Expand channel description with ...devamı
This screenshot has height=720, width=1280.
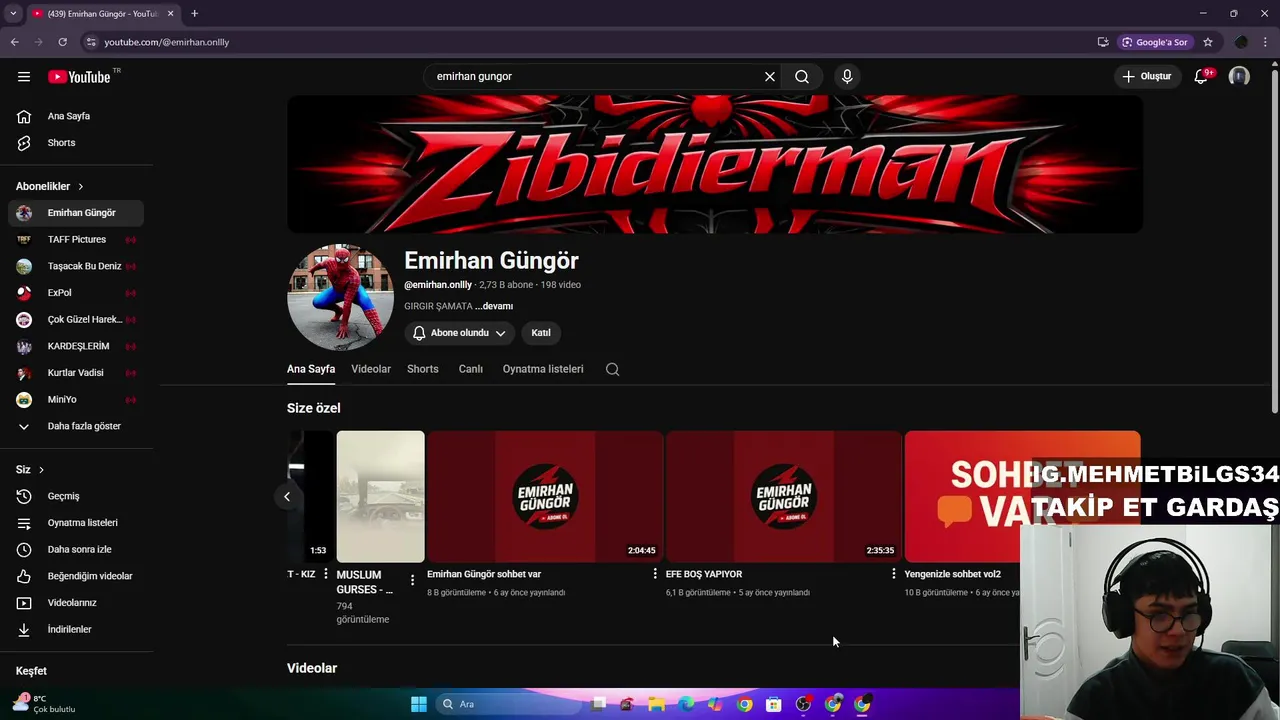tap(494, 306)
